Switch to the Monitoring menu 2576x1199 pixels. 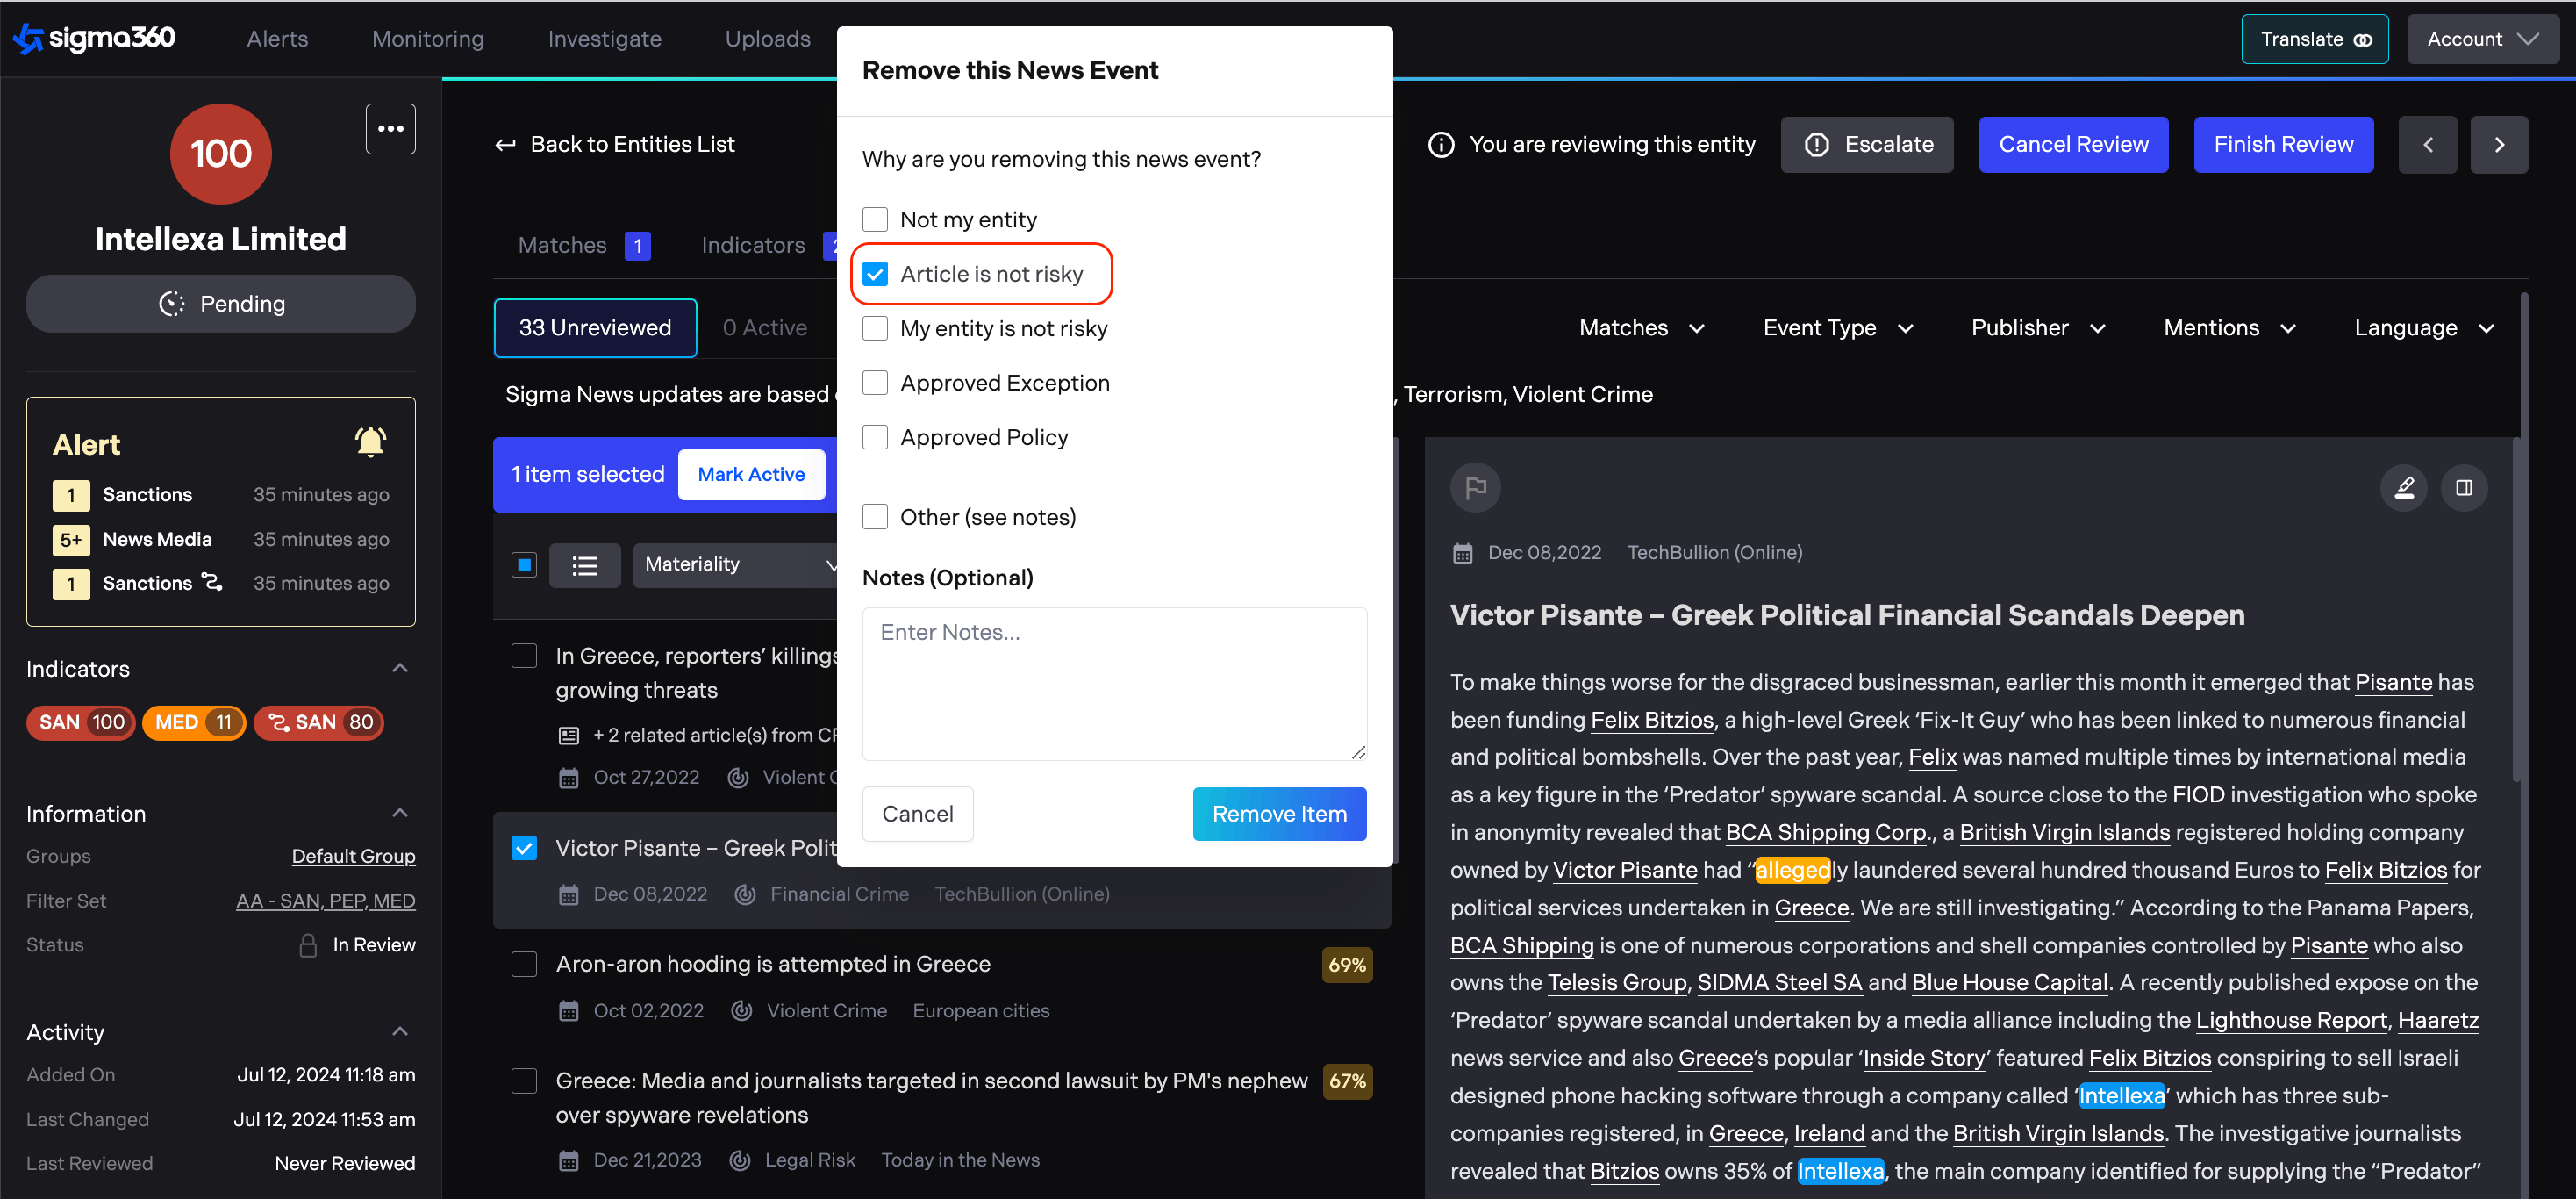point(427,39)
